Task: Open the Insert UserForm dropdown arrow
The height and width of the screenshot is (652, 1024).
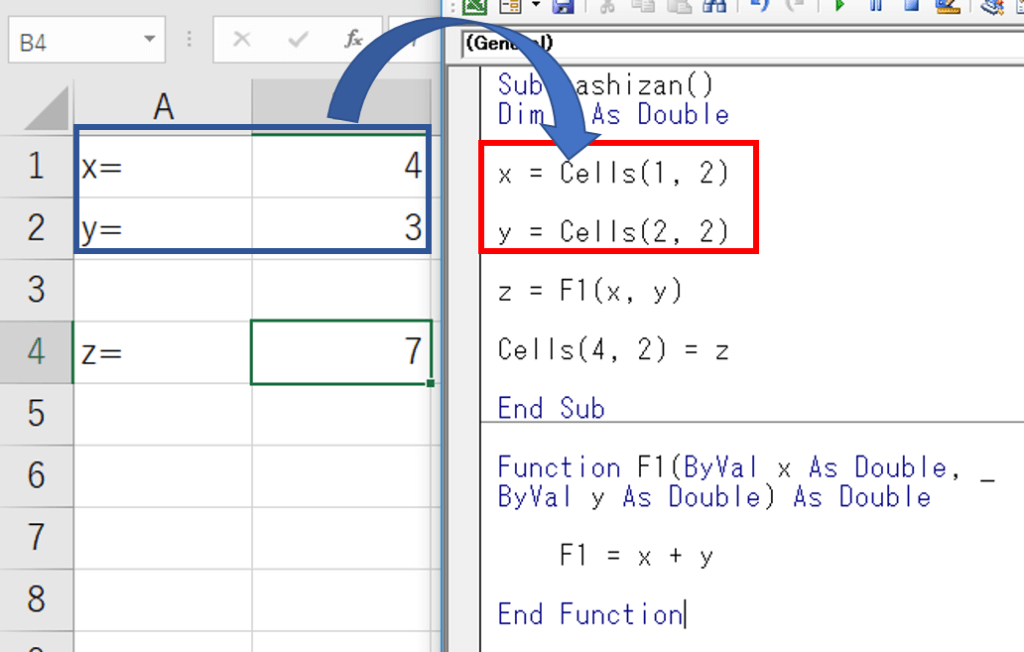Action: 535,6
